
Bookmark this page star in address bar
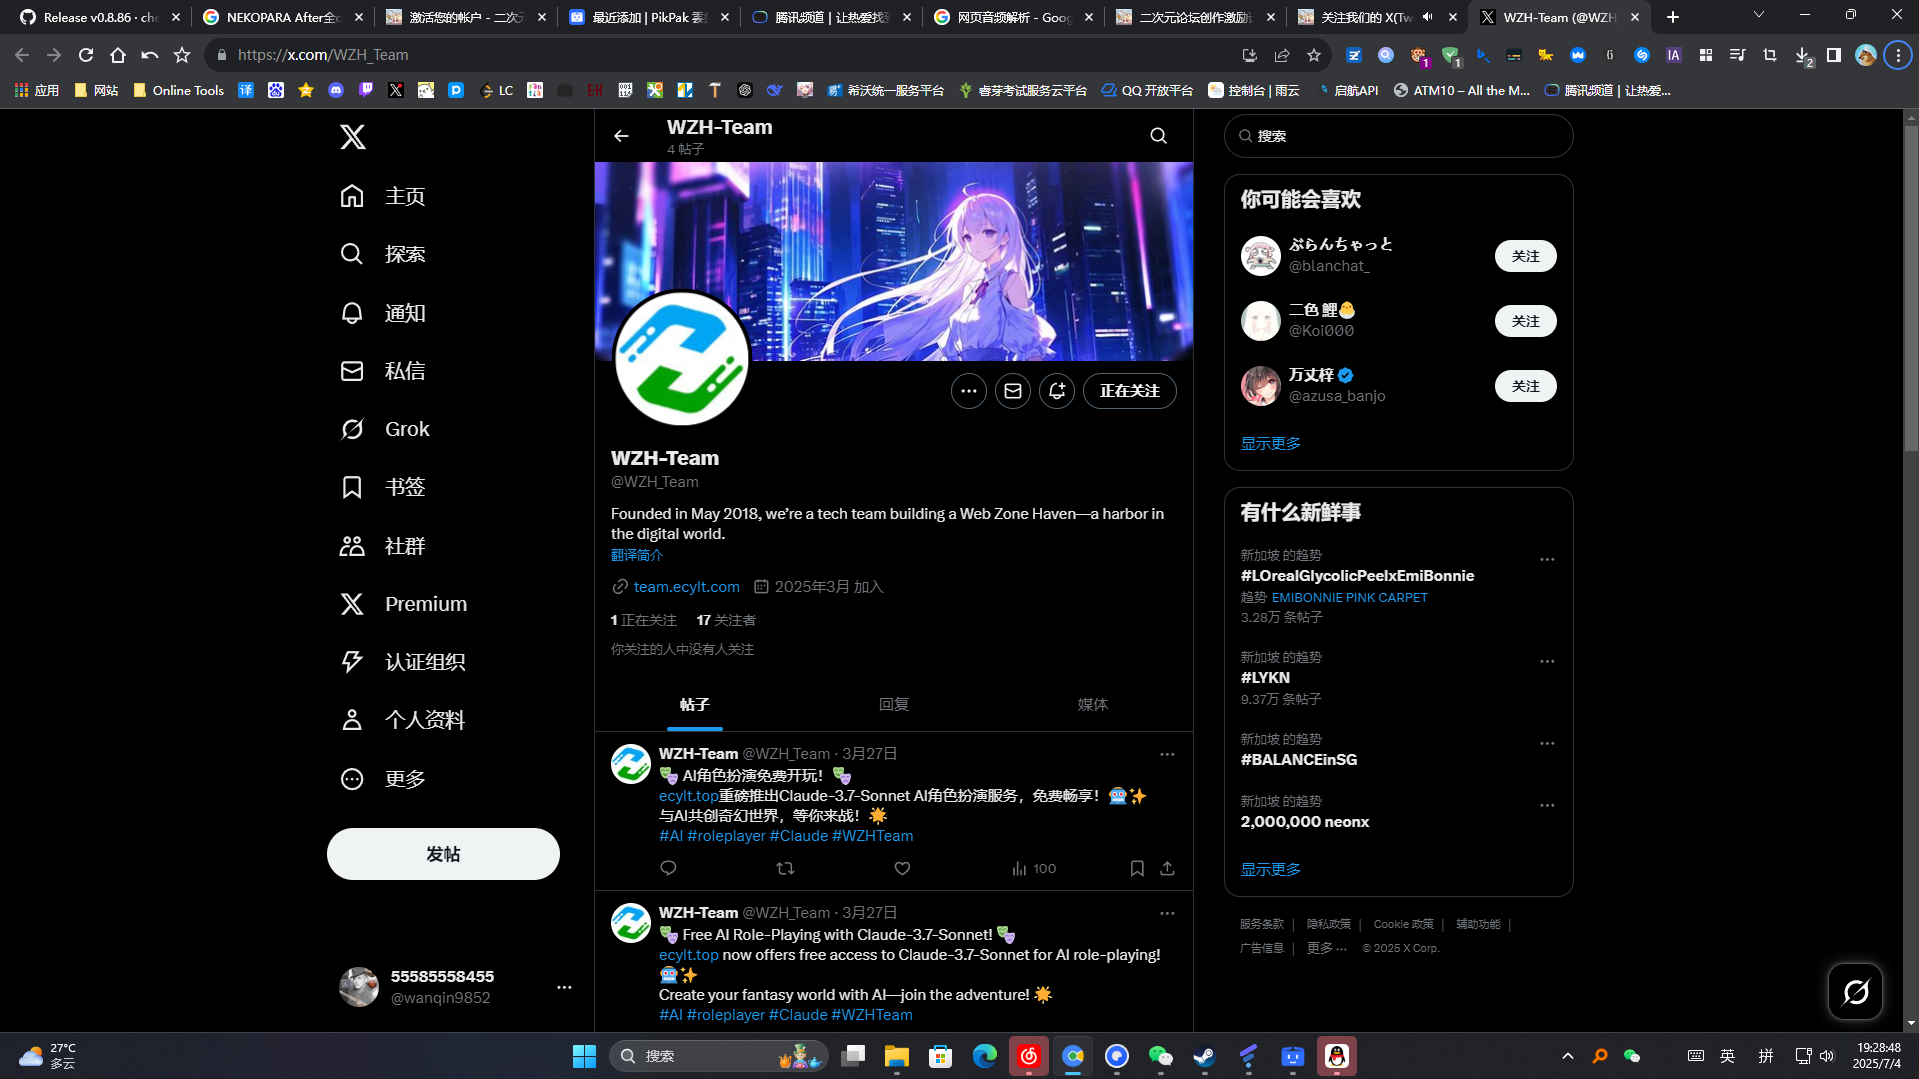tap(1314, 55)
